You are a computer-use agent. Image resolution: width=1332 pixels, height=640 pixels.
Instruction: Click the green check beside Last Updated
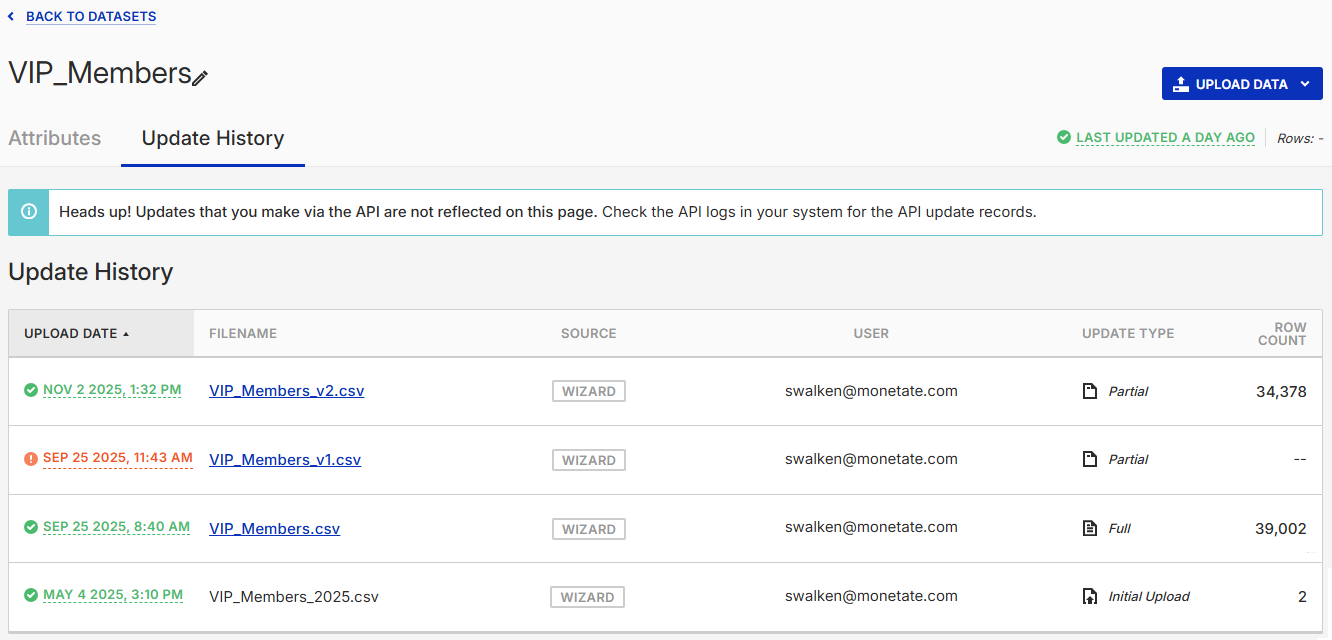(x=1064, y=137)
